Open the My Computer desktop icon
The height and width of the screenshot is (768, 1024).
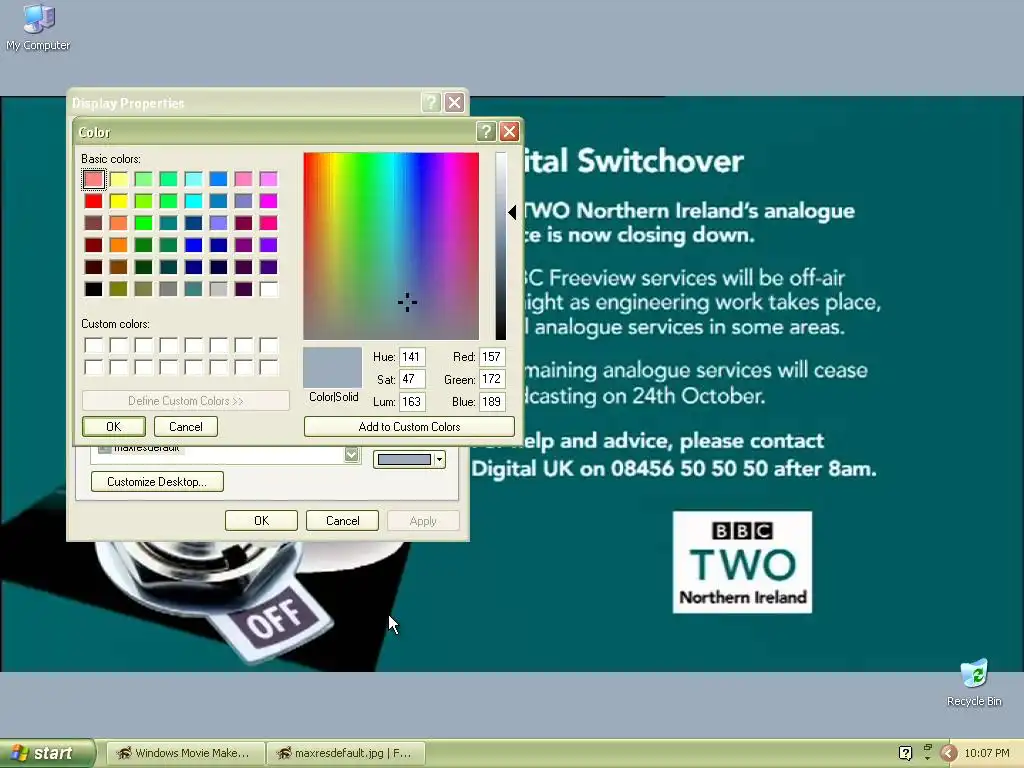pyautogui.click(x=38, y=28)
